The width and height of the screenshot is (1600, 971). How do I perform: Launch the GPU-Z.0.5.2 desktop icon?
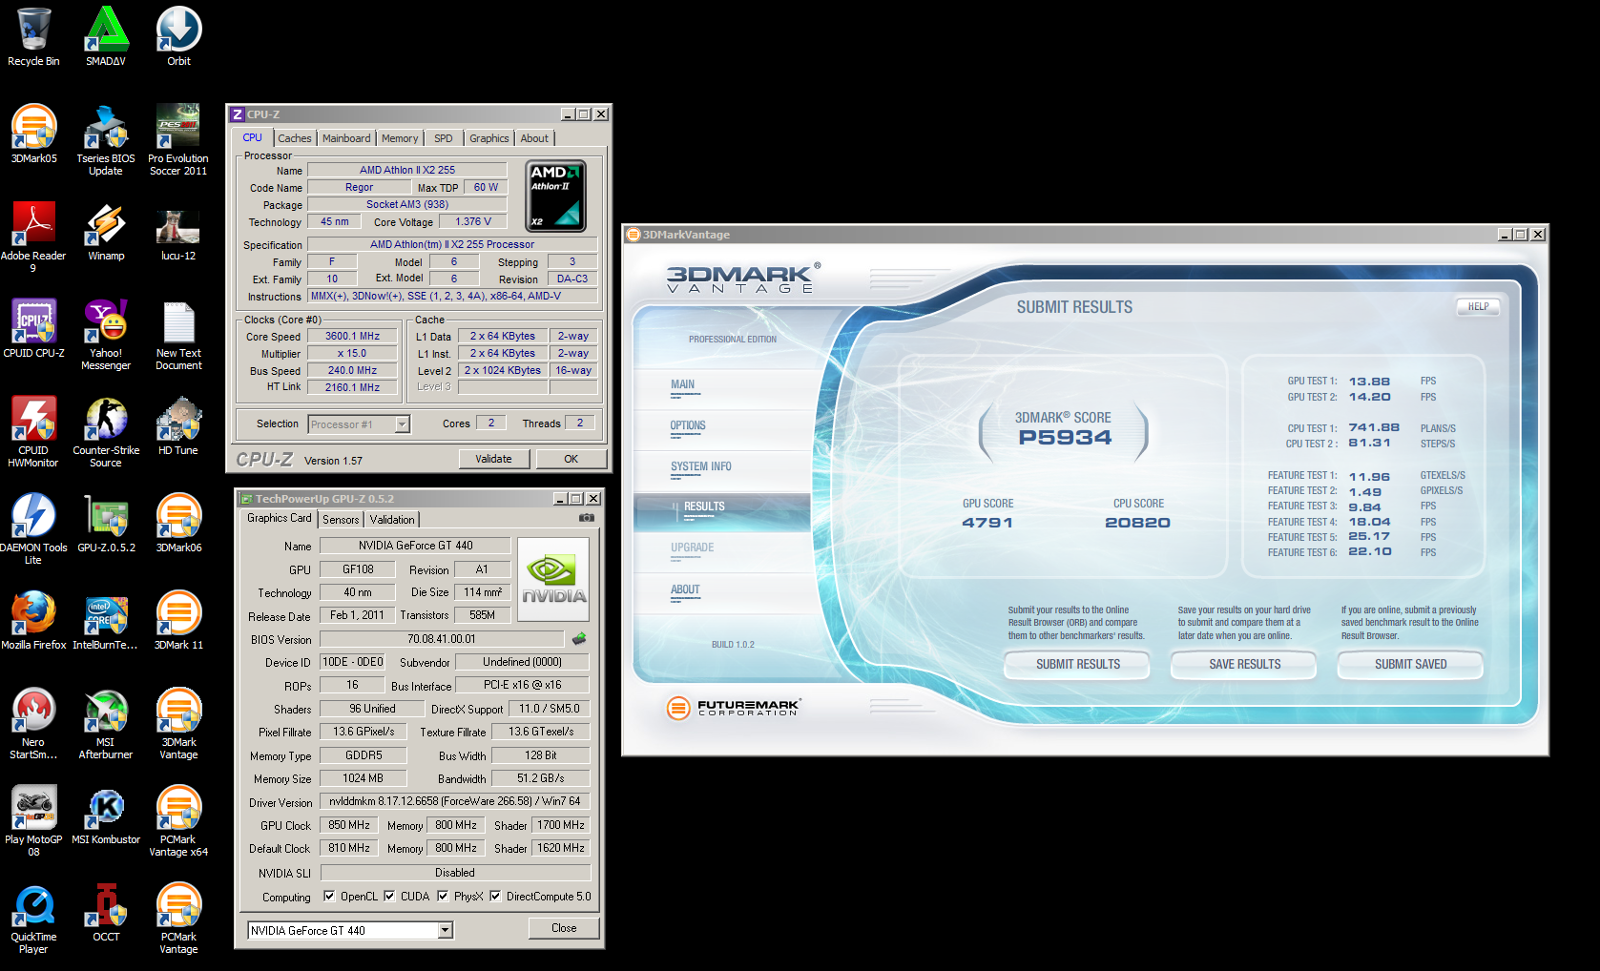(105, 522)
